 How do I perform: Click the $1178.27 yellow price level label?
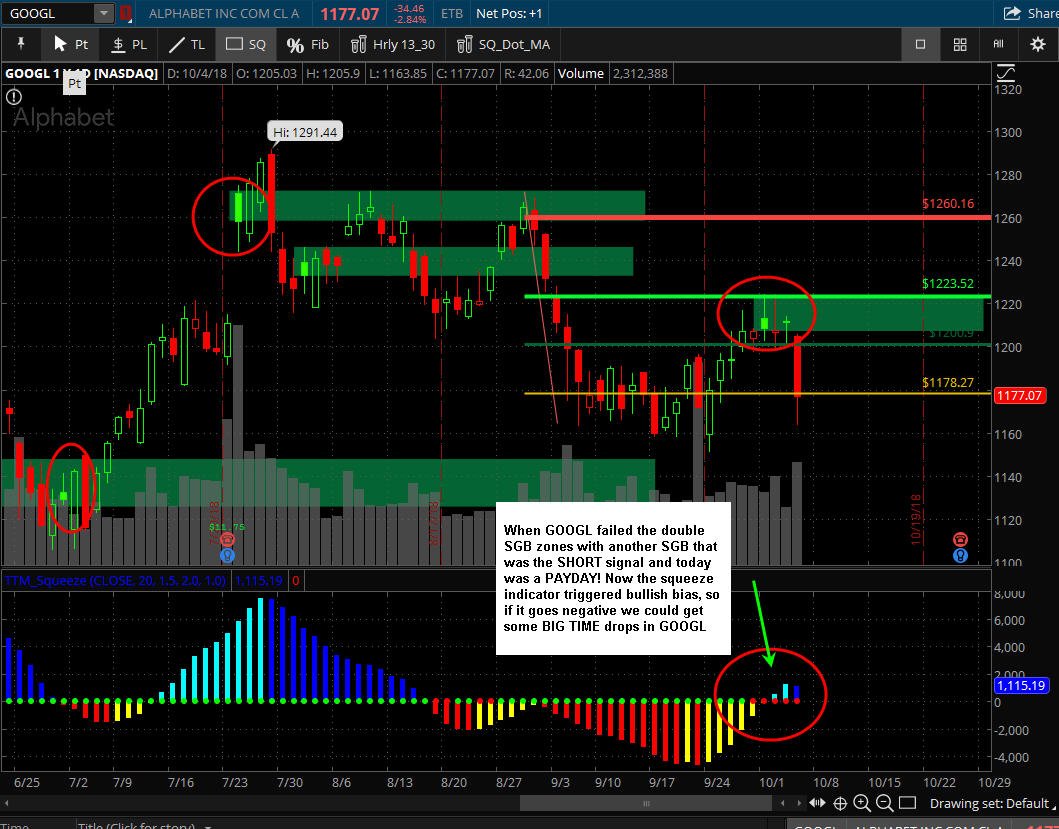(948, 382)
